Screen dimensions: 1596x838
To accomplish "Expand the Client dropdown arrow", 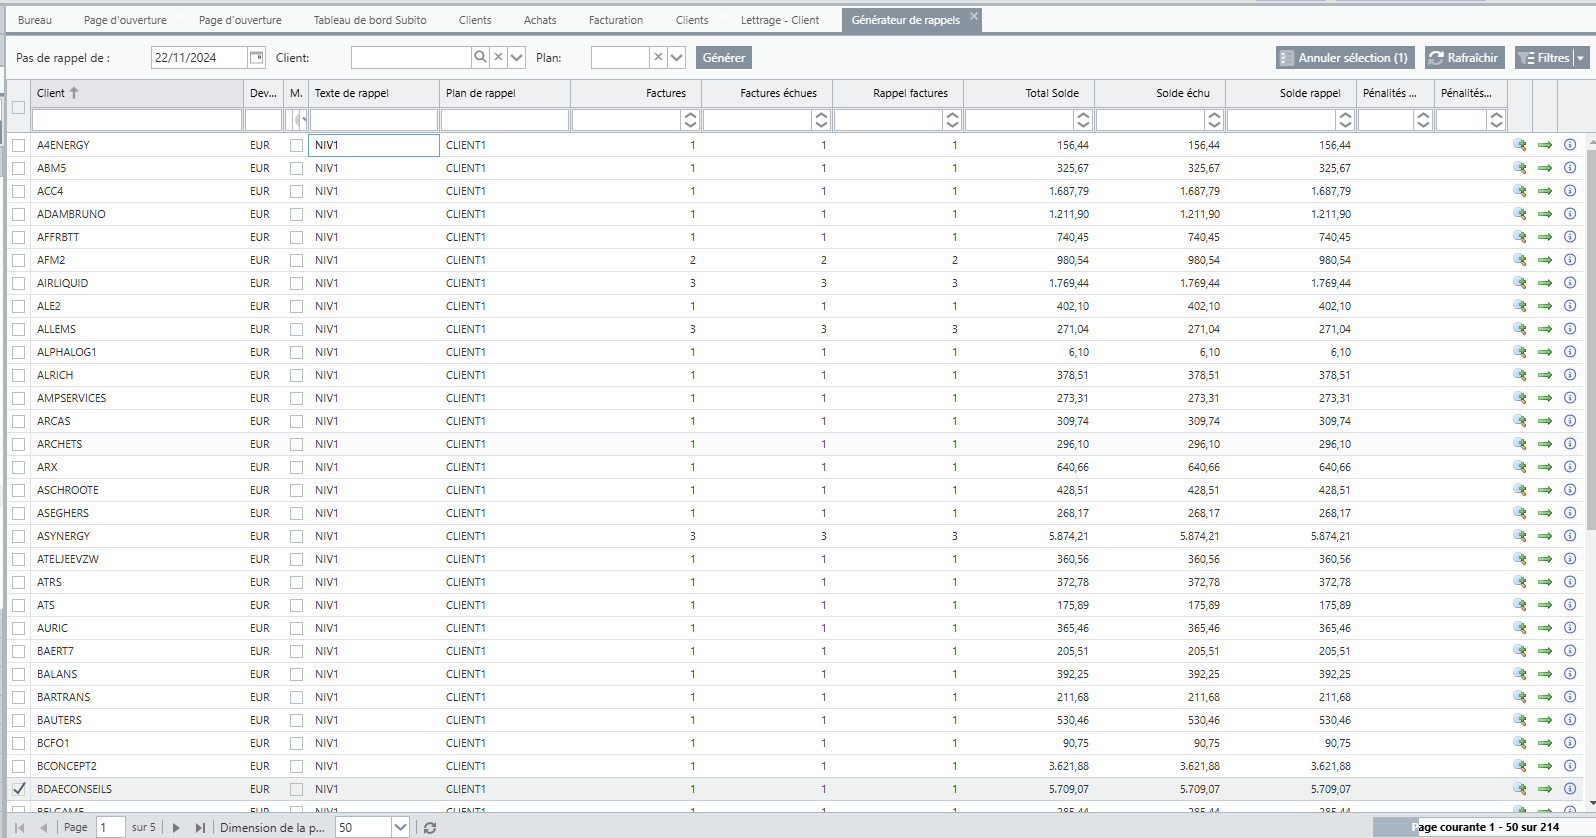I will 517,58.
